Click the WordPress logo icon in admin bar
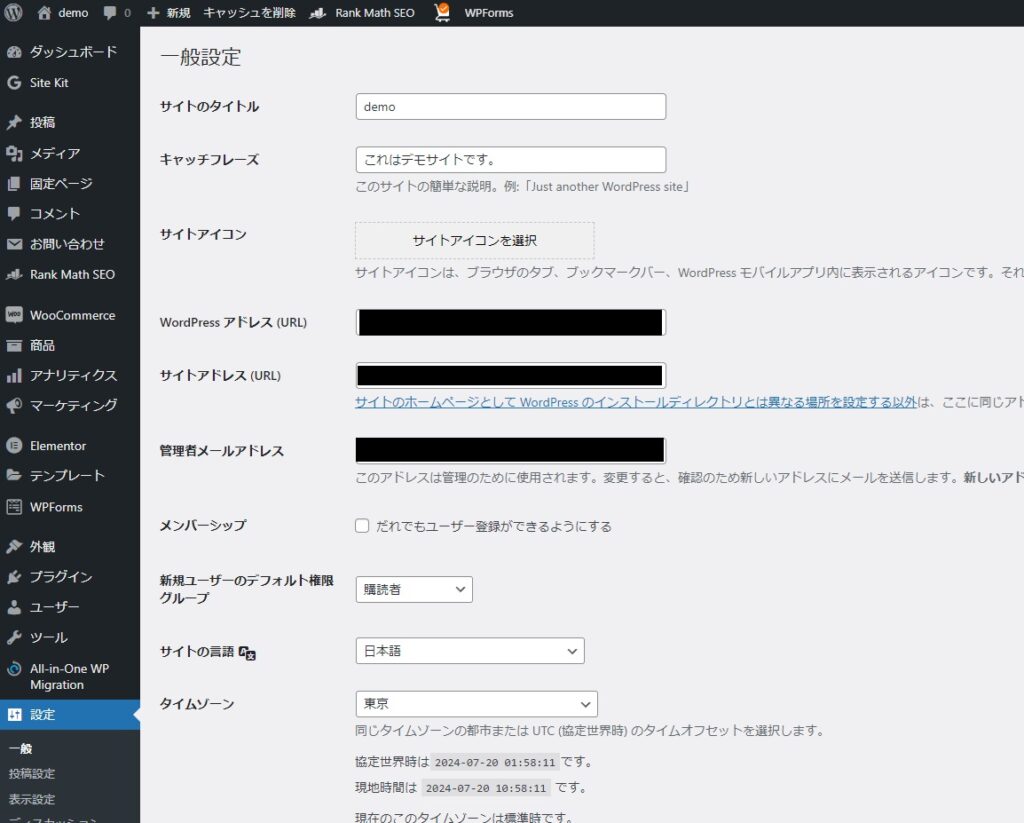 [14, 13]
